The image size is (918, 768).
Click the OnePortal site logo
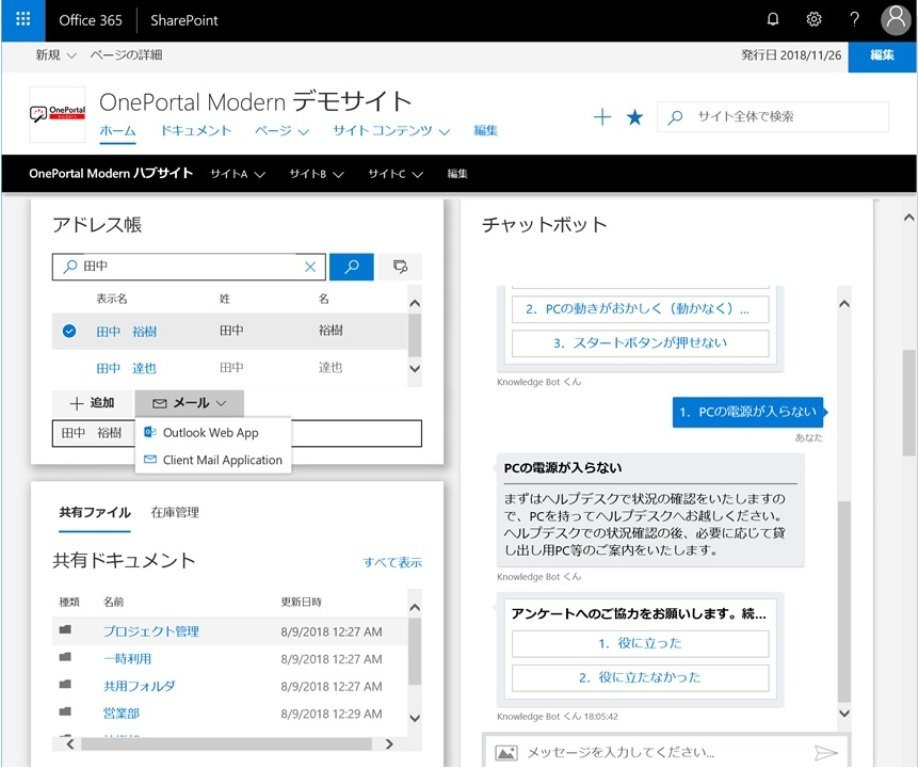pos(57,114)
